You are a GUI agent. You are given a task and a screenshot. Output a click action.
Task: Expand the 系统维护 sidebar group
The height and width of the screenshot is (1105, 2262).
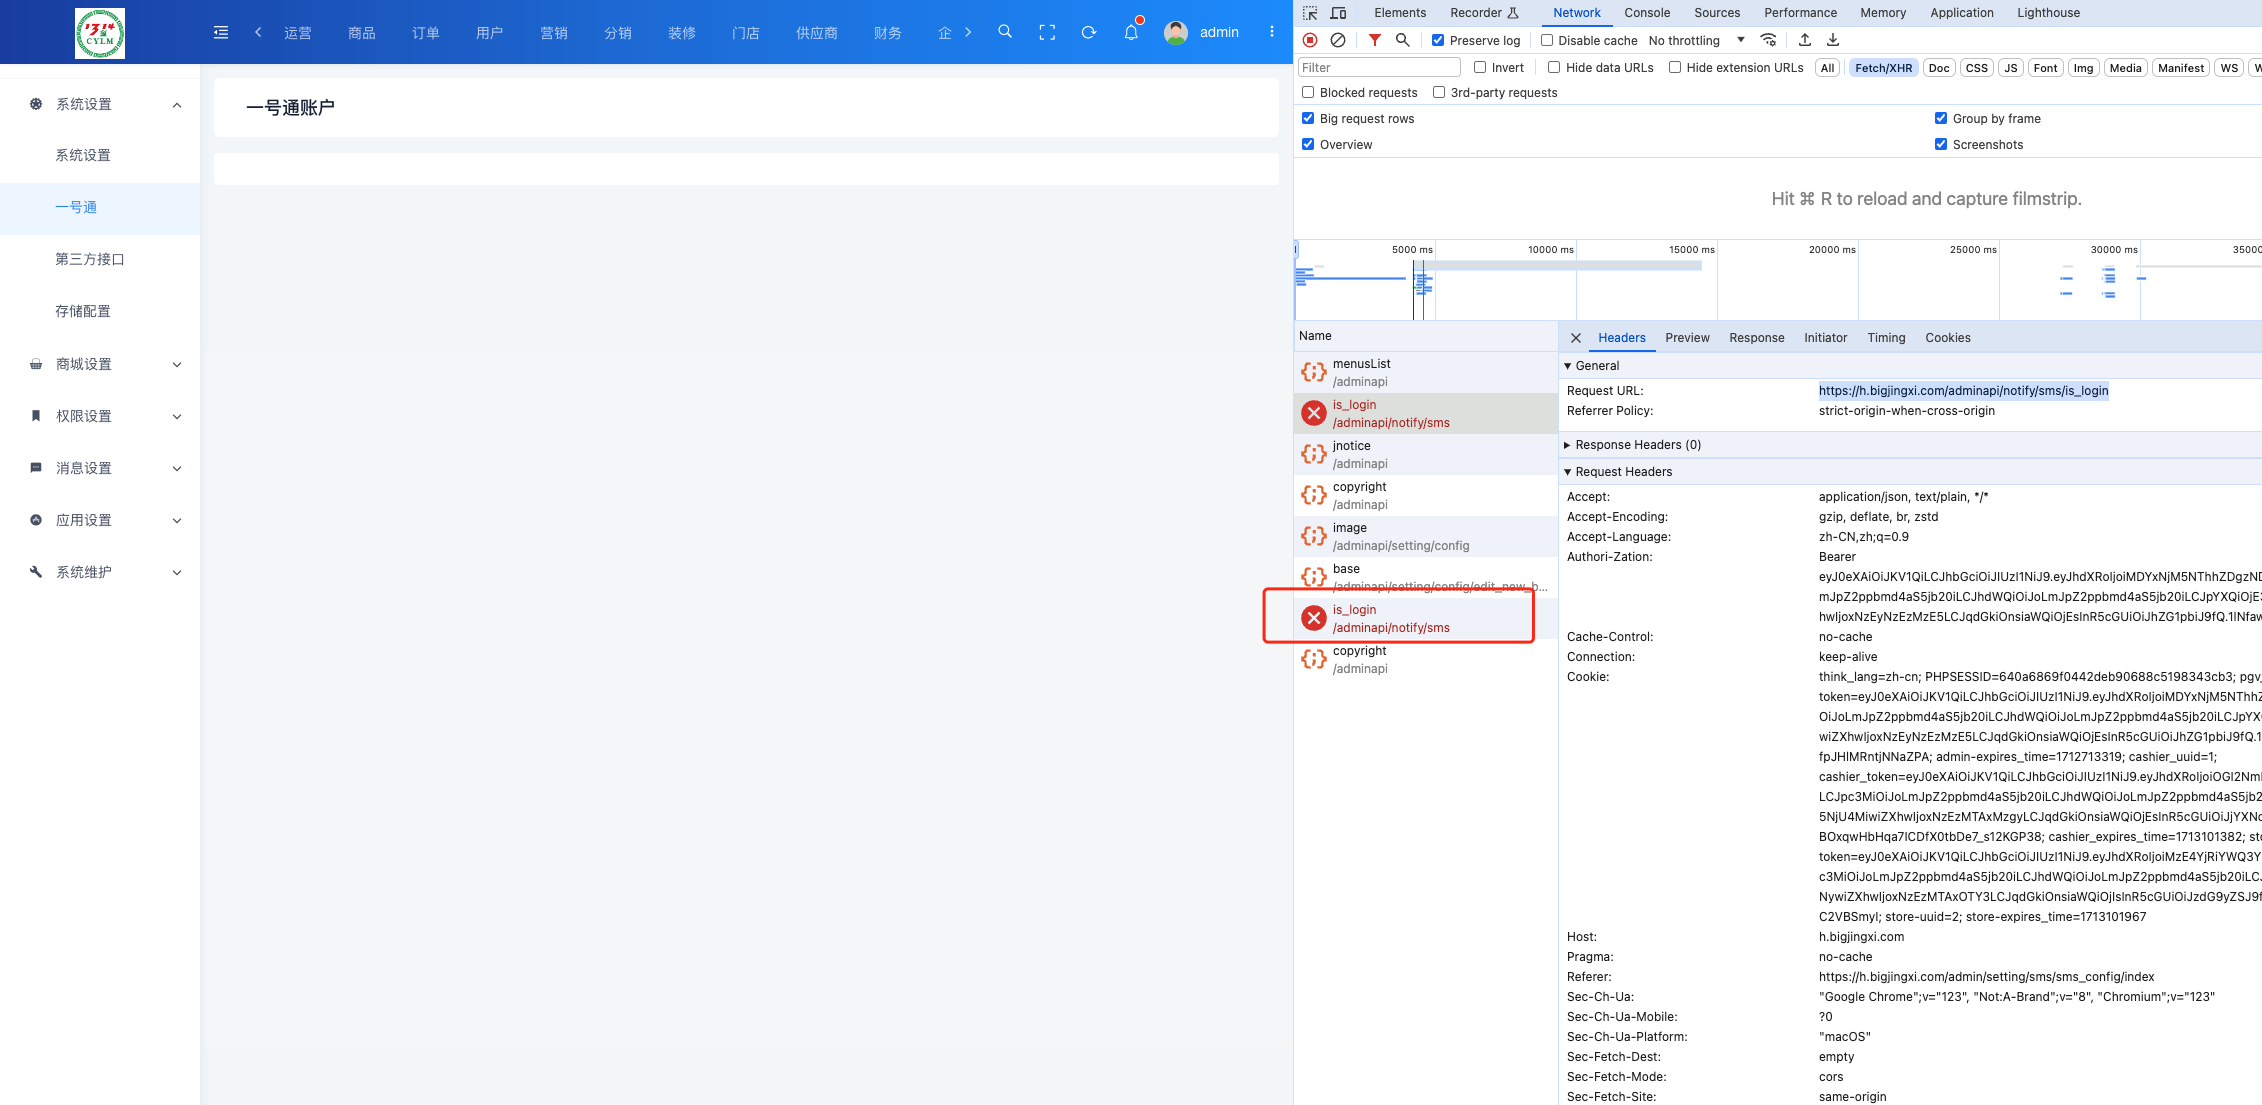[177, 573]
